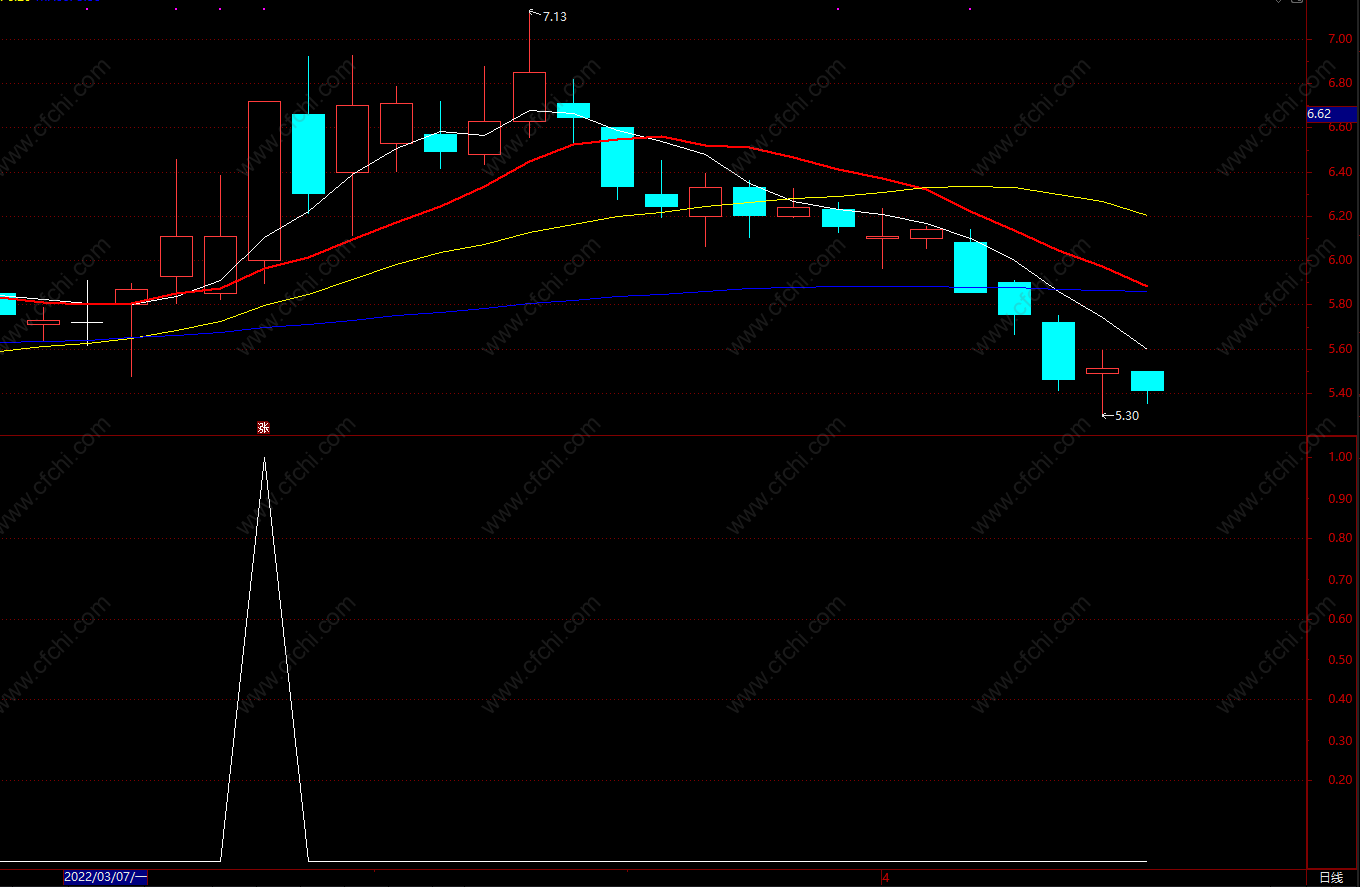Viewport: 1360px width, 887px height.
Task: Select the 2022/03/07 date label
Action: 105,877
